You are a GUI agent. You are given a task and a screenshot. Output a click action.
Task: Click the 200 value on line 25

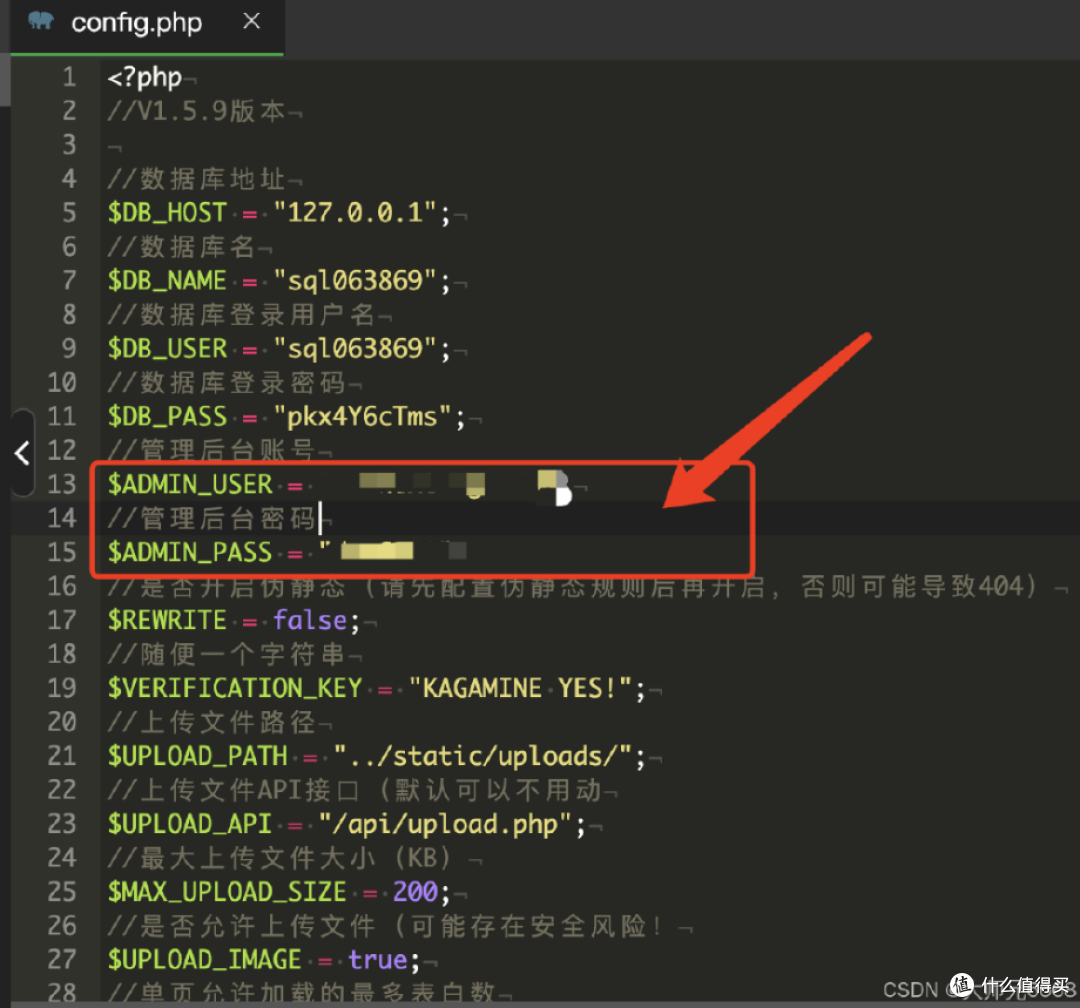(415, 892)
